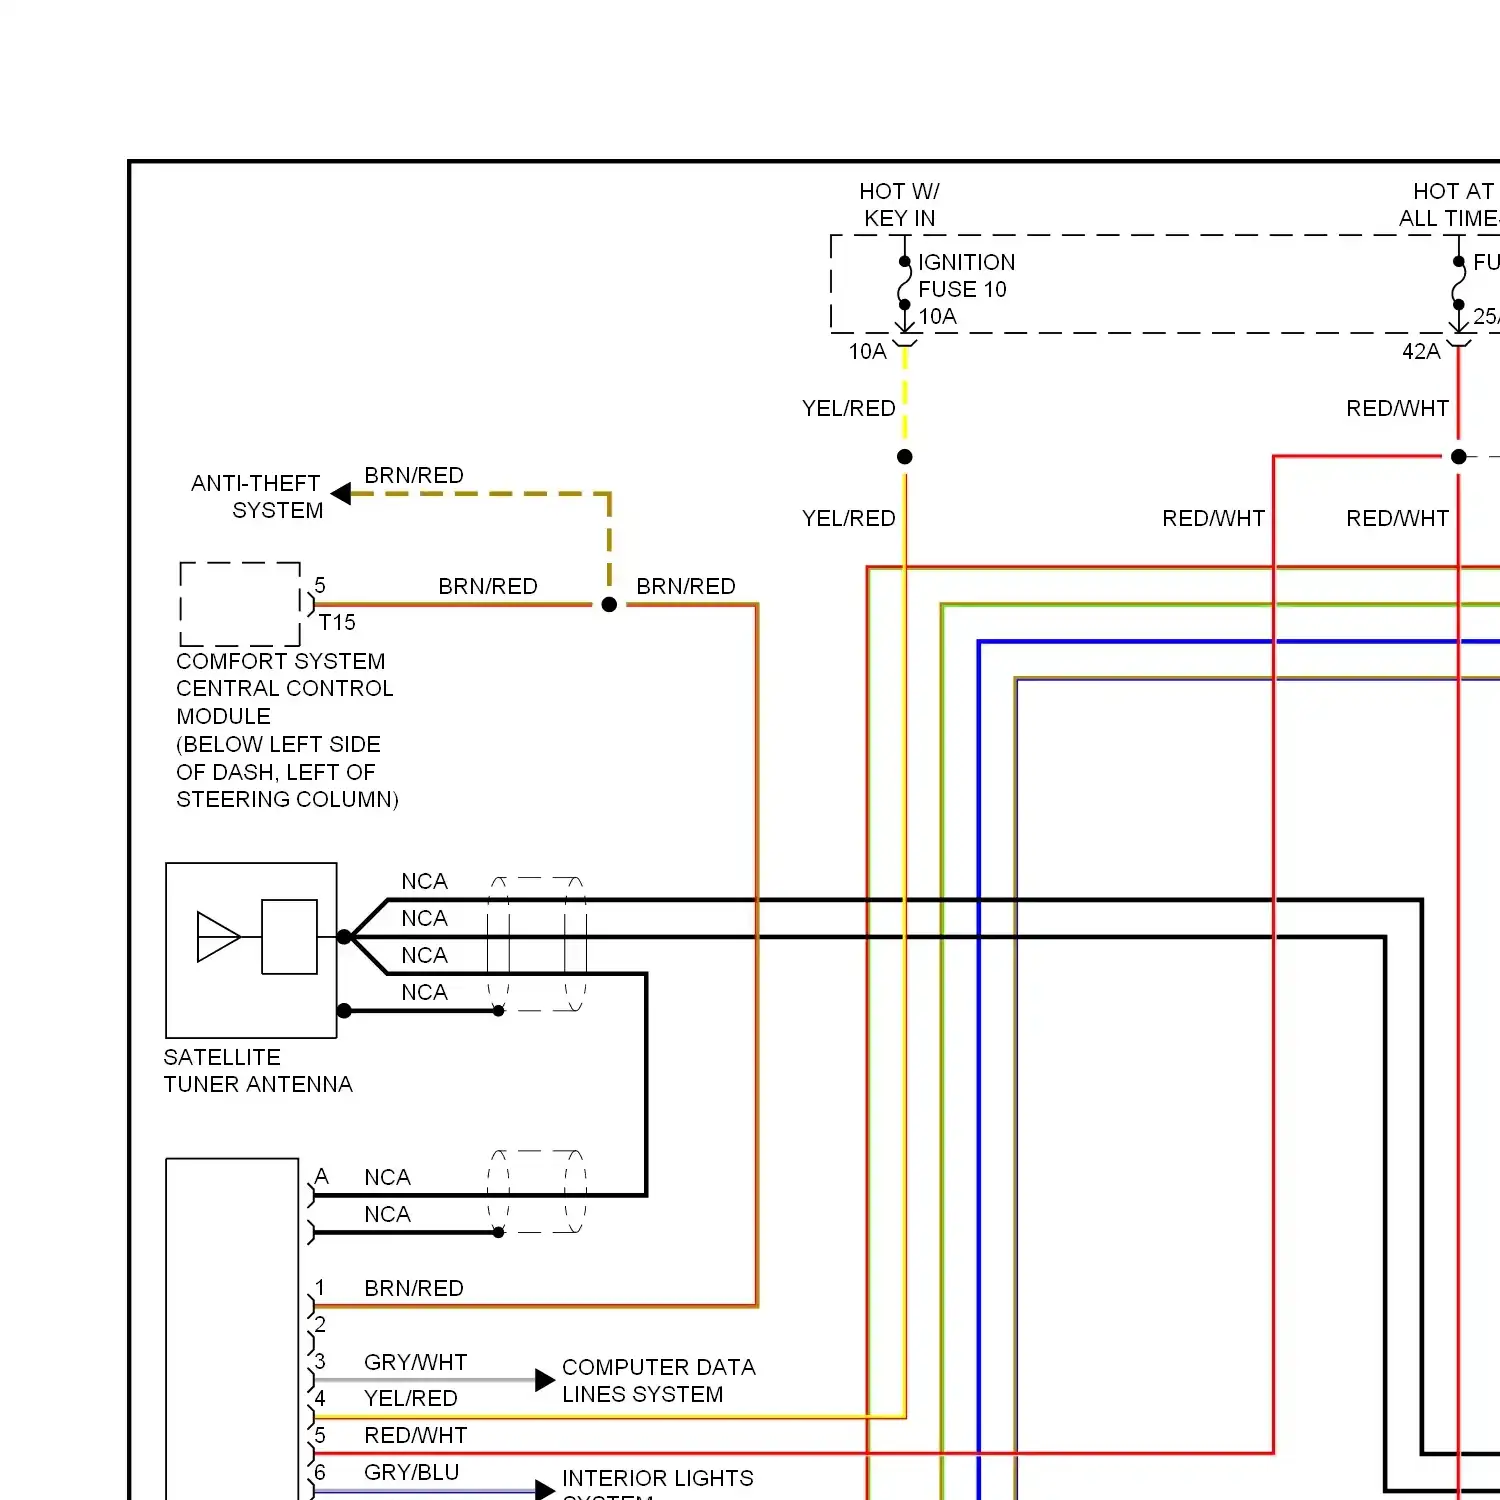The image size is (1500, 1500).
Task: Select the YEL/RED label at pin 4
Action: click(x=411, y=1398)
